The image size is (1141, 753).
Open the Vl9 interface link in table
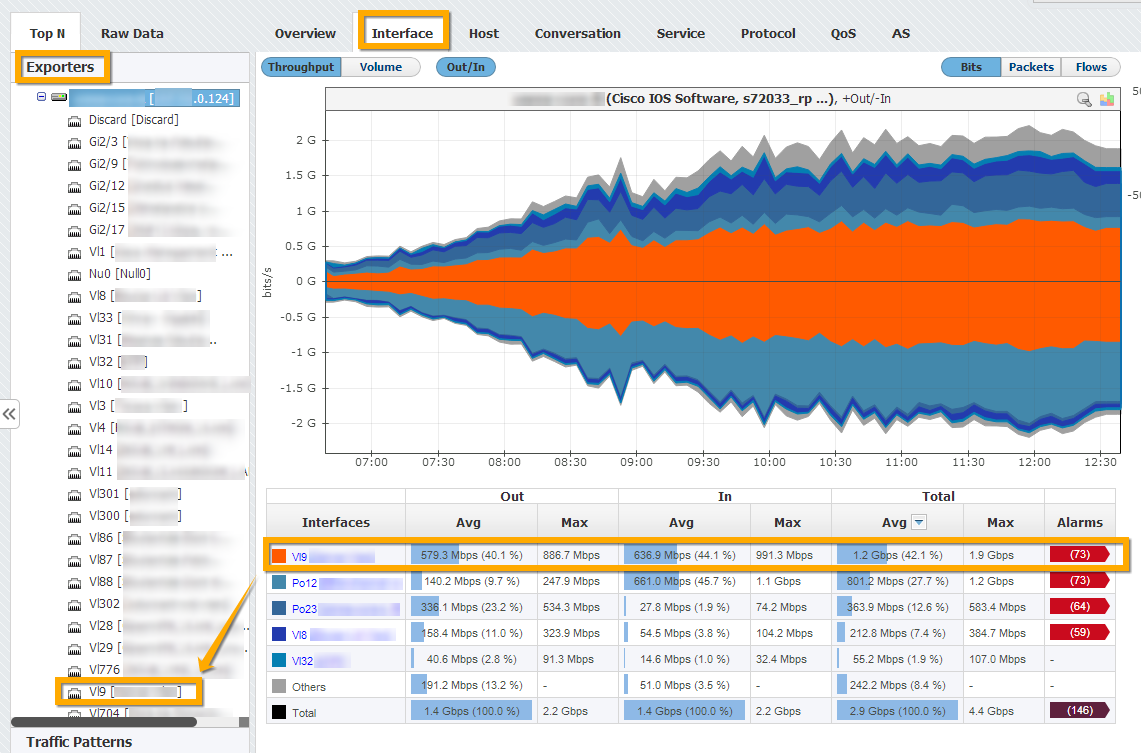[299, 557]
